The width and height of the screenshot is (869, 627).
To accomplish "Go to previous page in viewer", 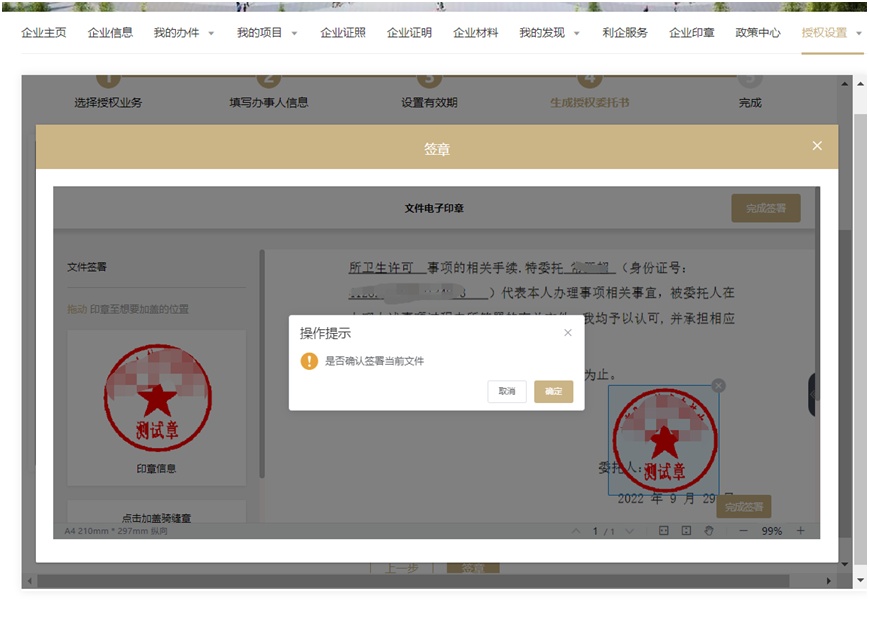I will pyautogui.click(x=575, y=531).
